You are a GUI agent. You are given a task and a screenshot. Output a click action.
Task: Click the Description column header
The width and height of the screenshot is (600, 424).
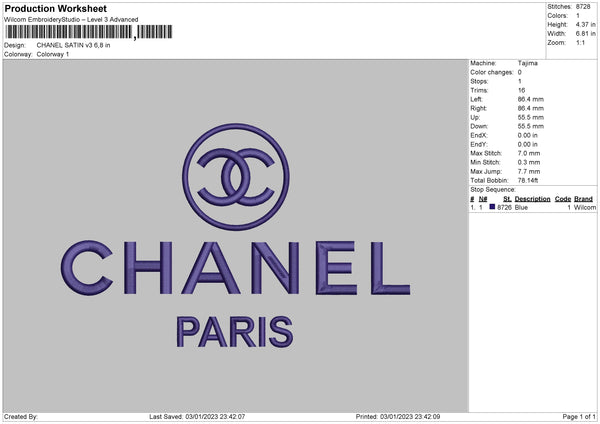point(532,199)
